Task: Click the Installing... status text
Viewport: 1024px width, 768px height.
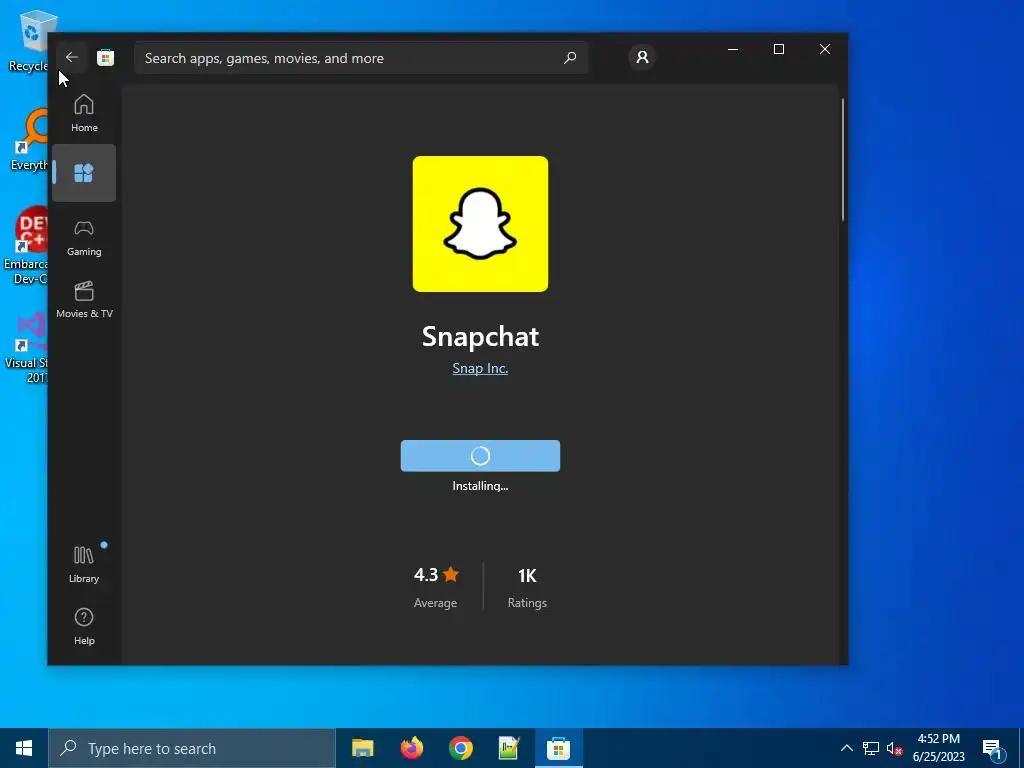Action: (480, 486)
